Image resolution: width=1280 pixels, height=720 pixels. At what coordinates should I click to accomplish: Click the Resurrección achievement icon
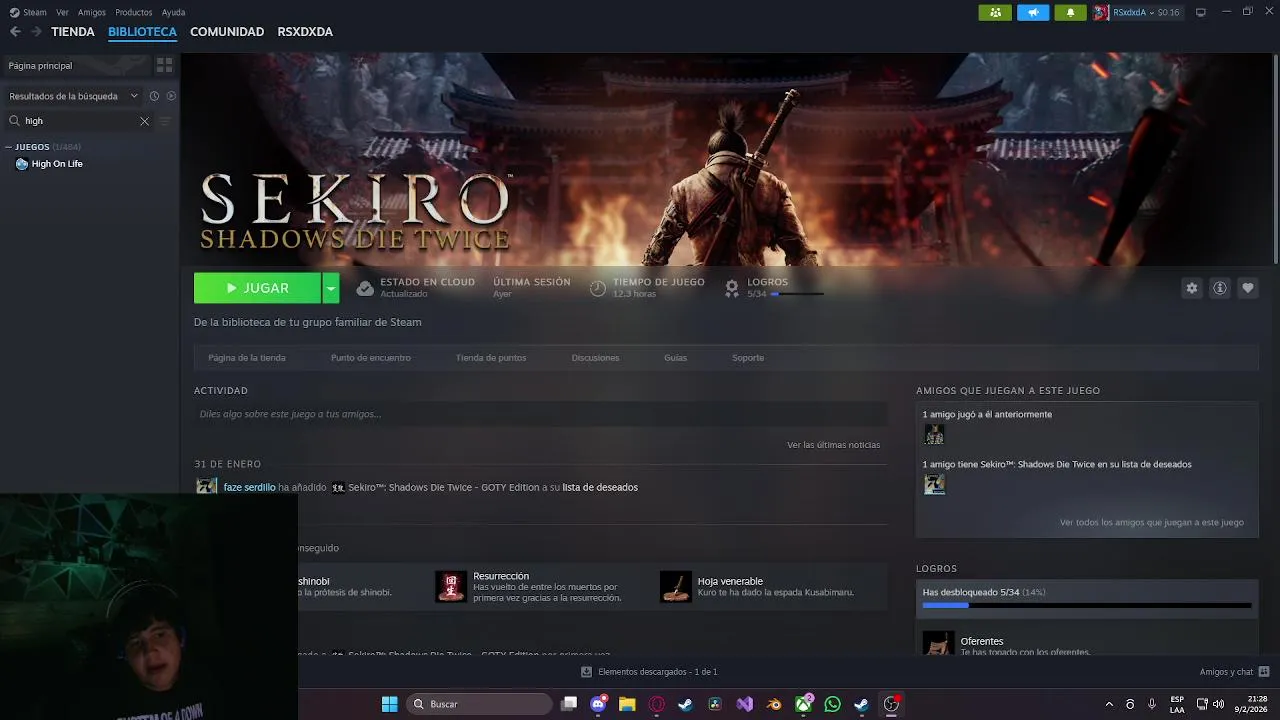[451, 587]
